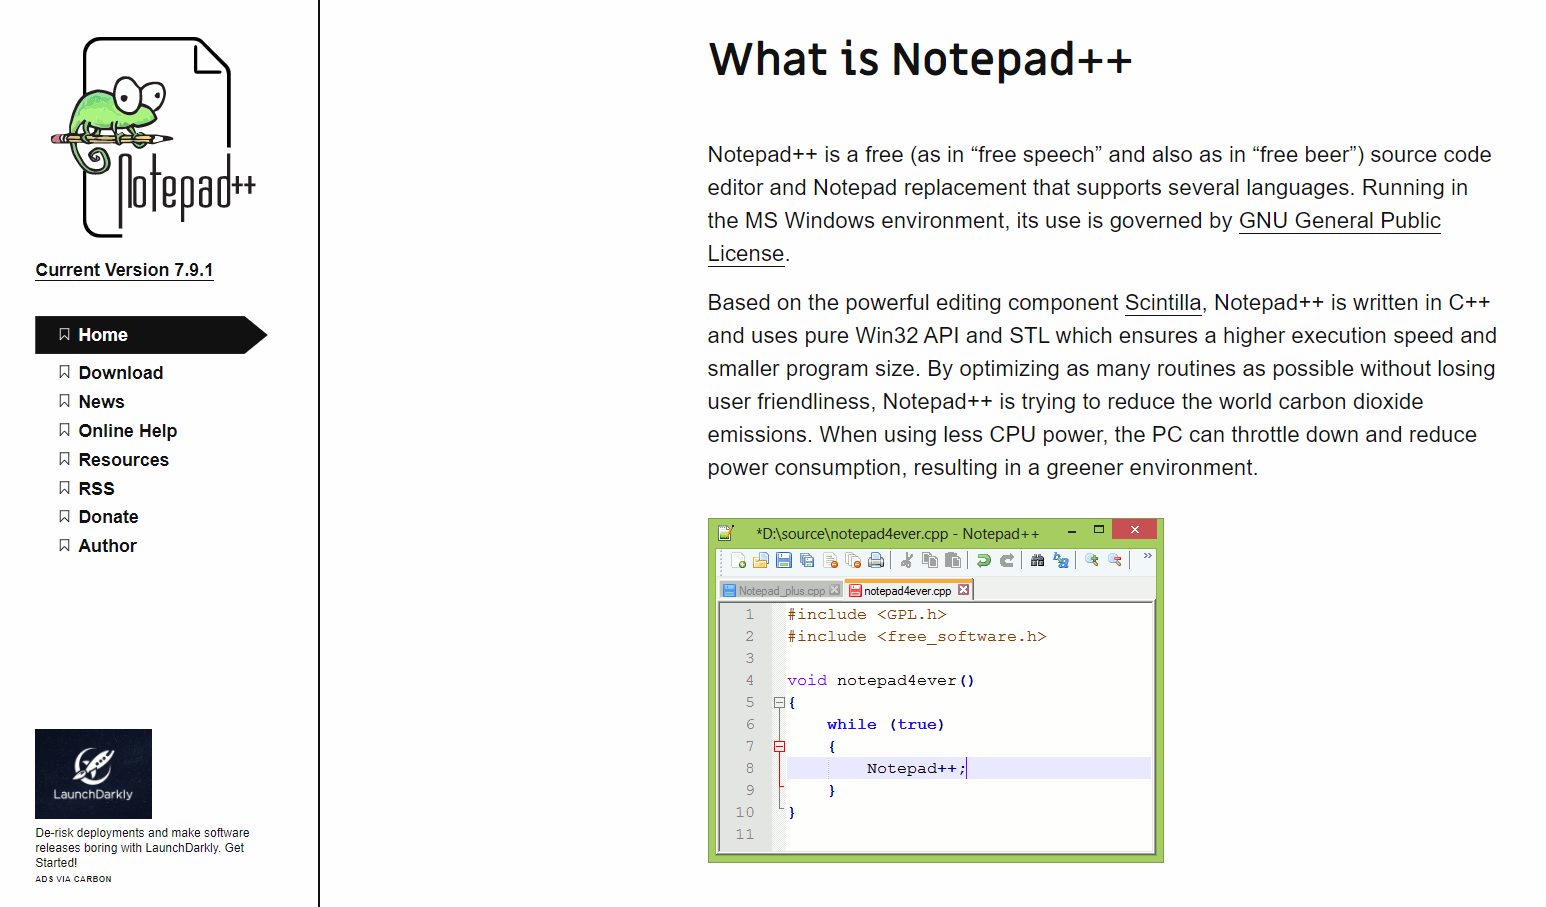Click the Close document toolbar icon
This screenshot has width=1546, height=907.
pyautogui.click(x=830, y=560)
